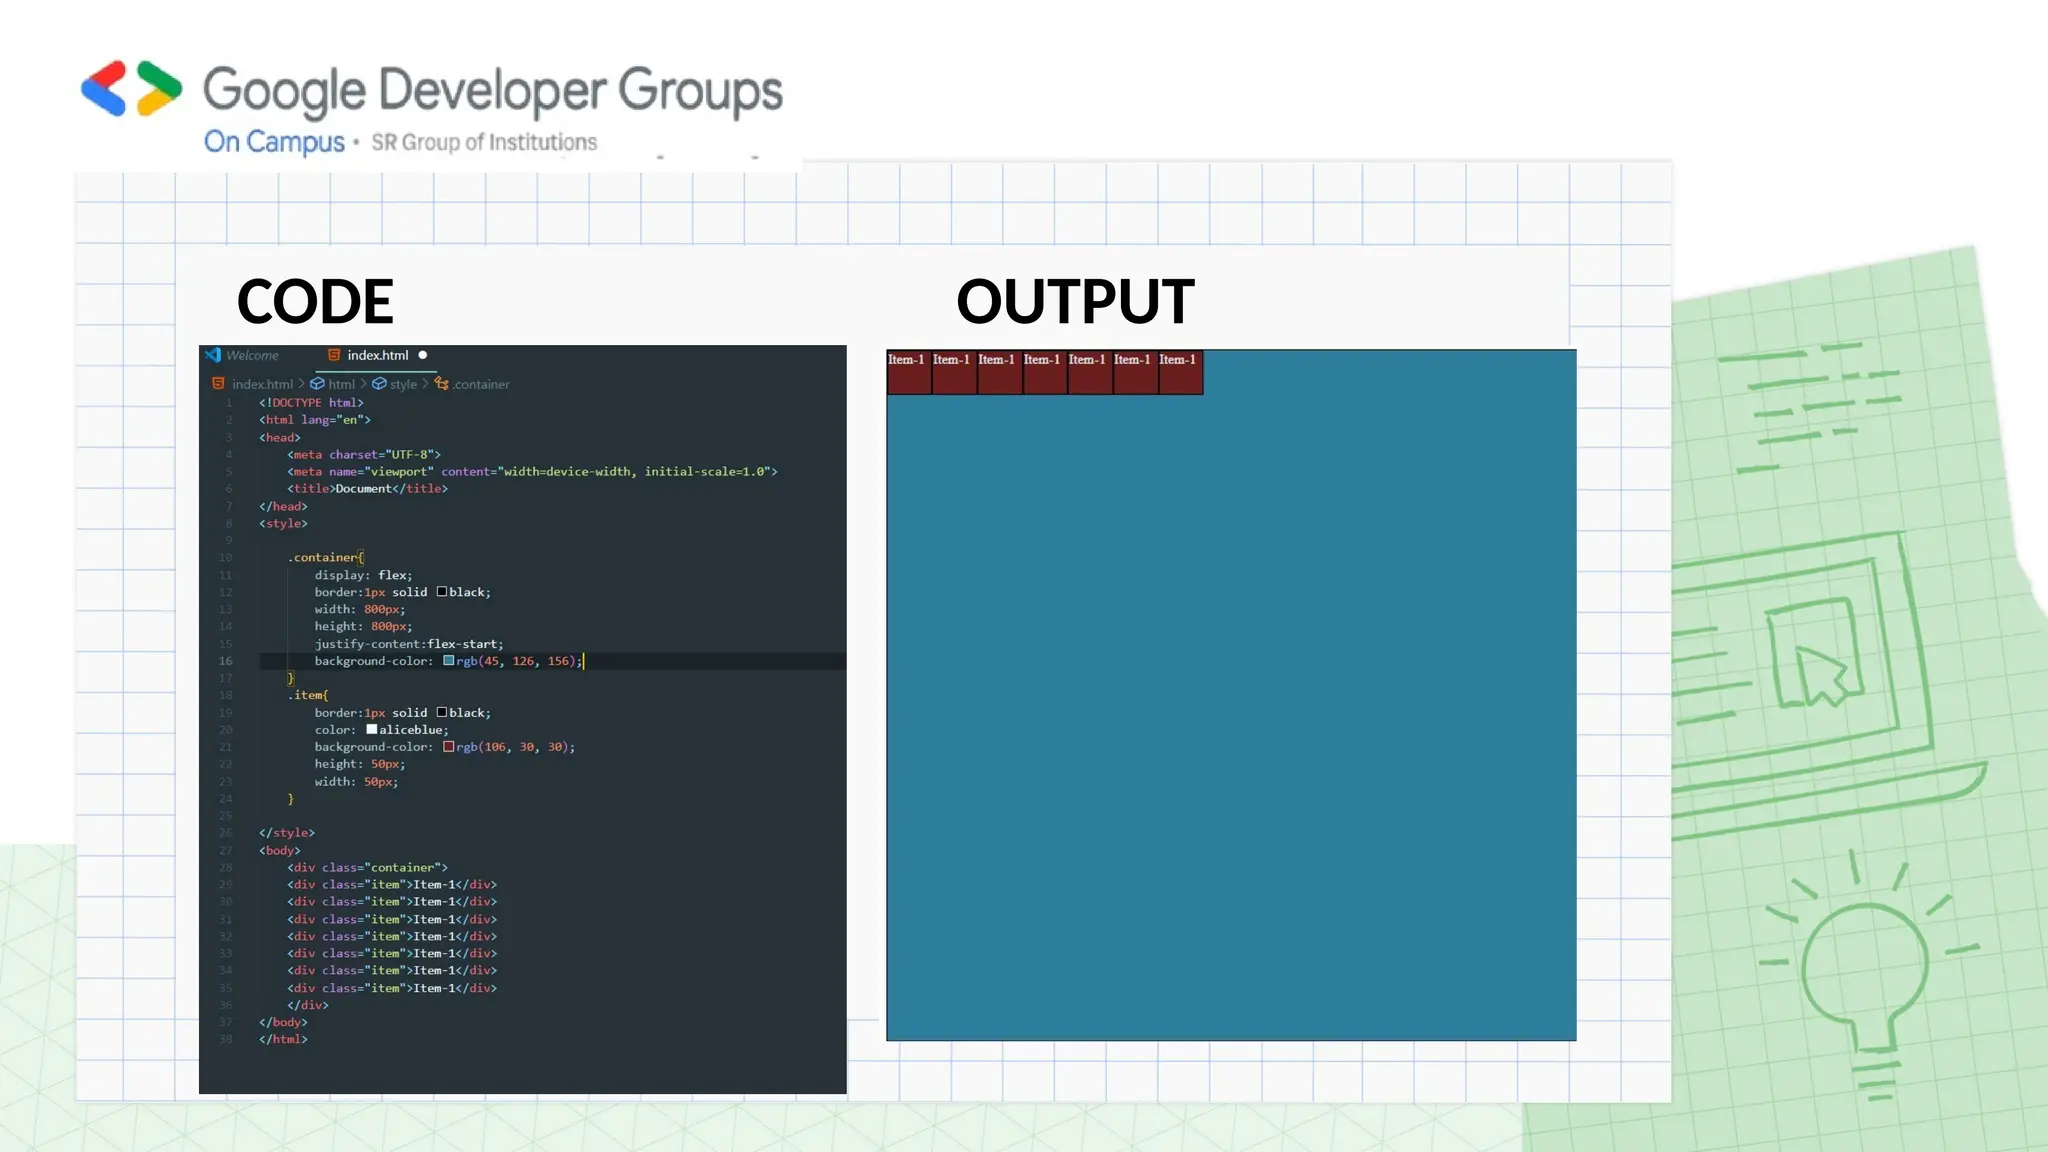Screen dimensions: 2048x1152
Task: Click the first Item-1 box in output
Action: 908,372
